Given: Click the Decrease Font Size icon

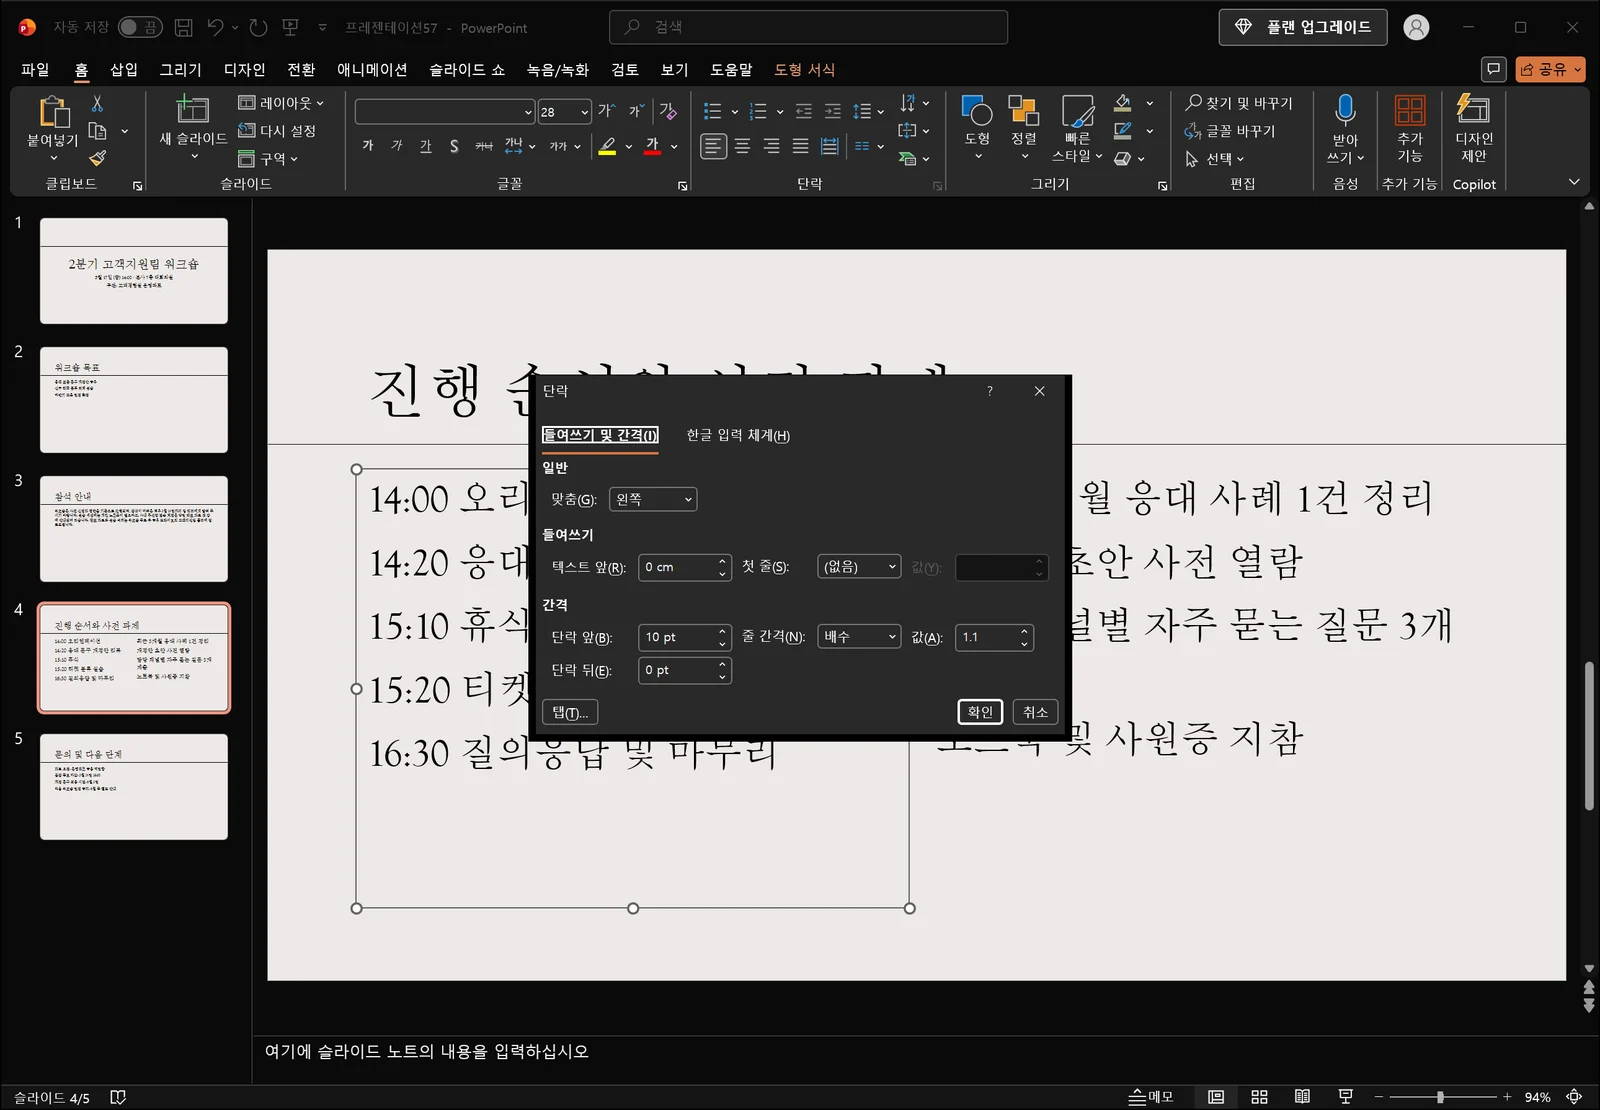Looking at the screenshot, I should pyautogui.click(x=636, y=111).
